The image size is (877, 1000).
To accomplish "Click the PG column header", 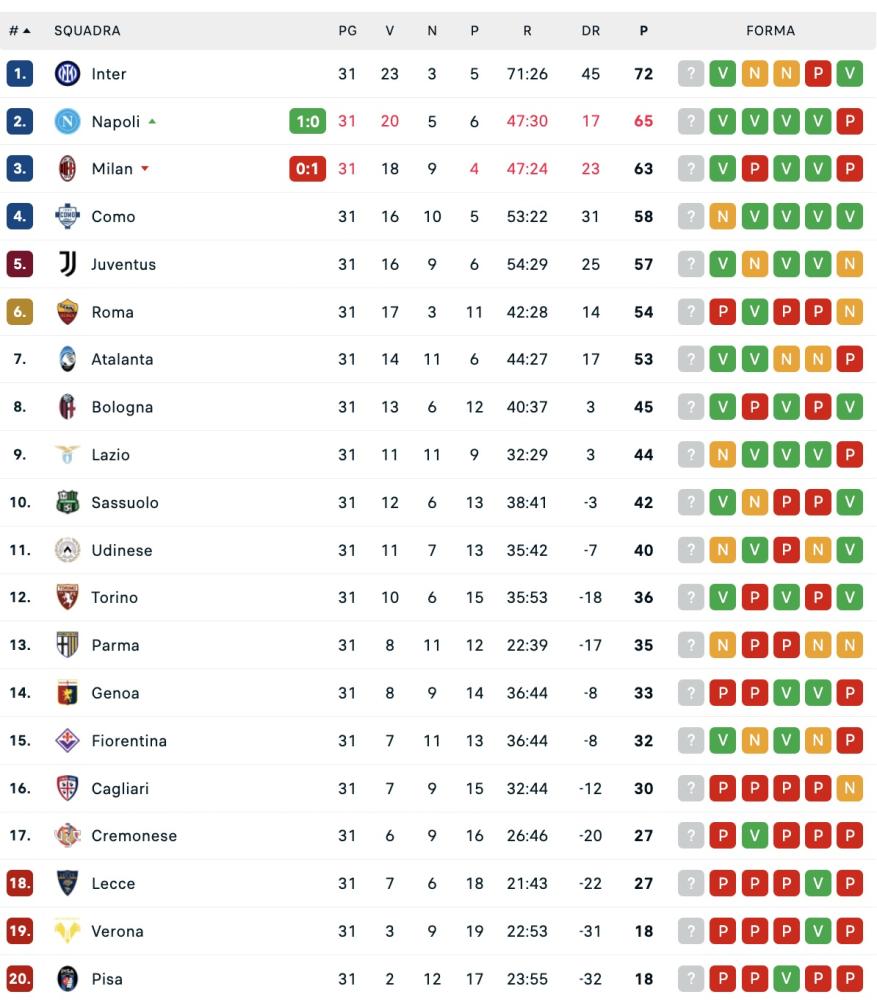I will tap(347, 31).
